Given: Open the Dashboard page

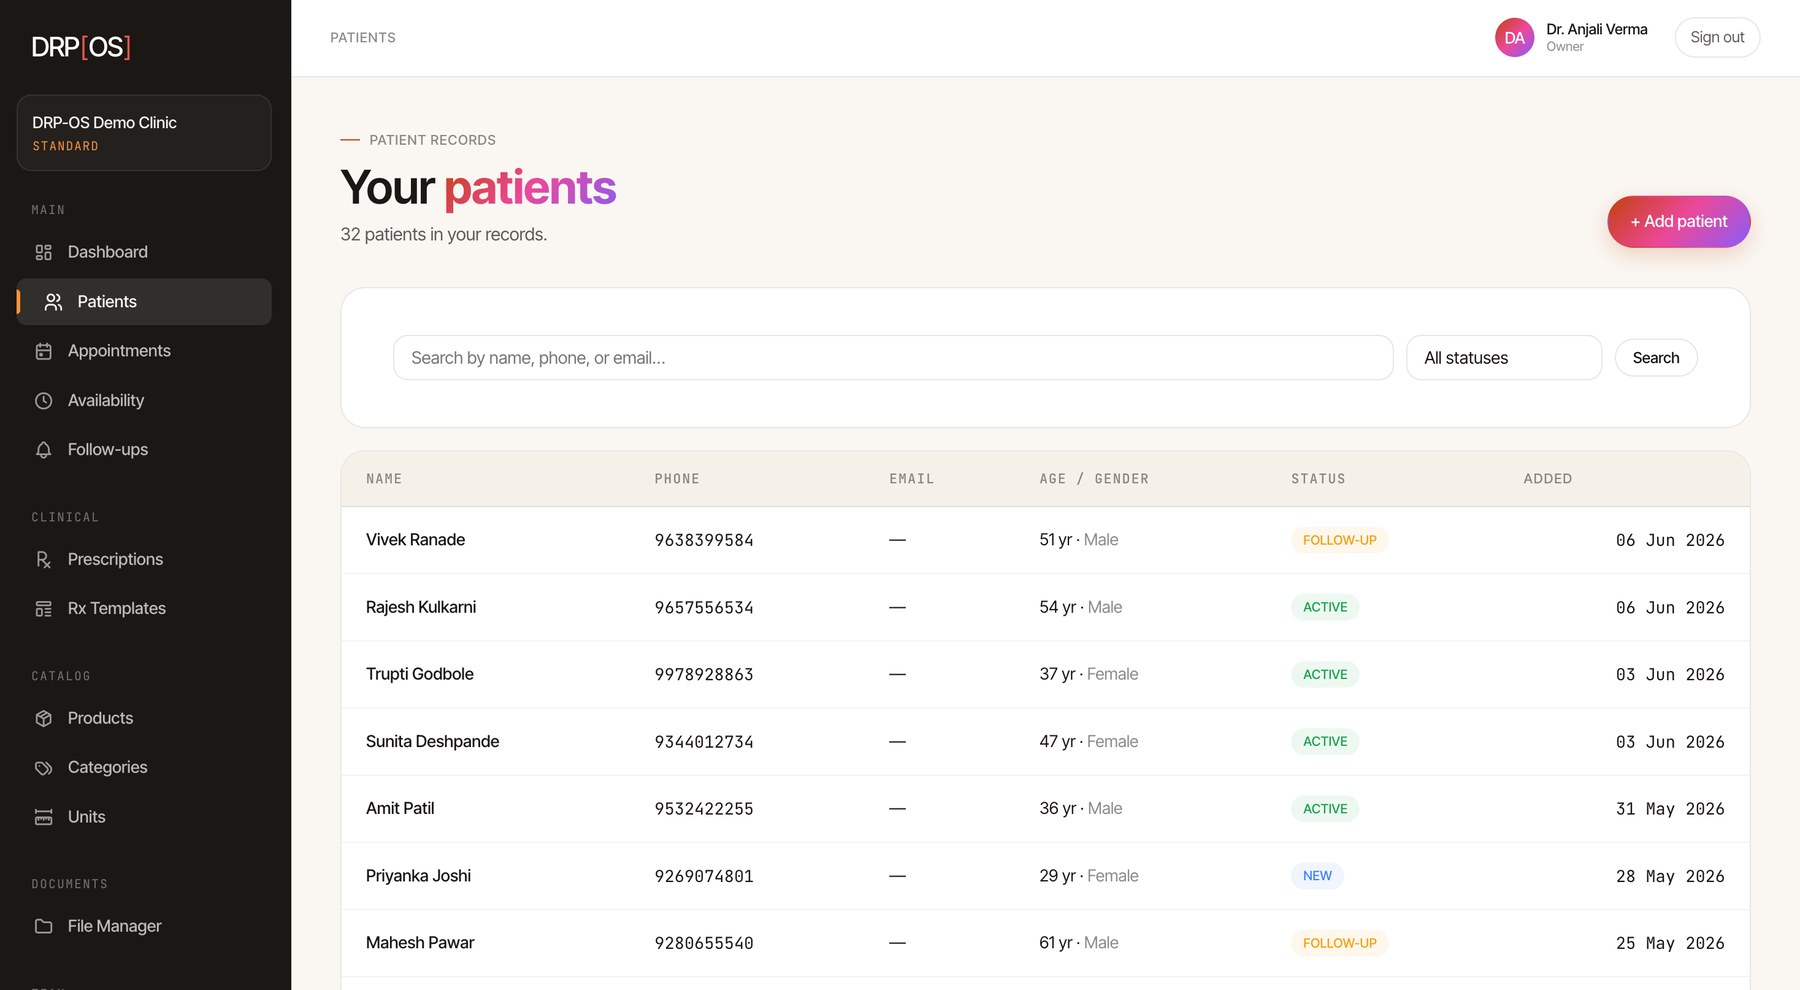Looking at the screenshot, I should tap(144, 252).
